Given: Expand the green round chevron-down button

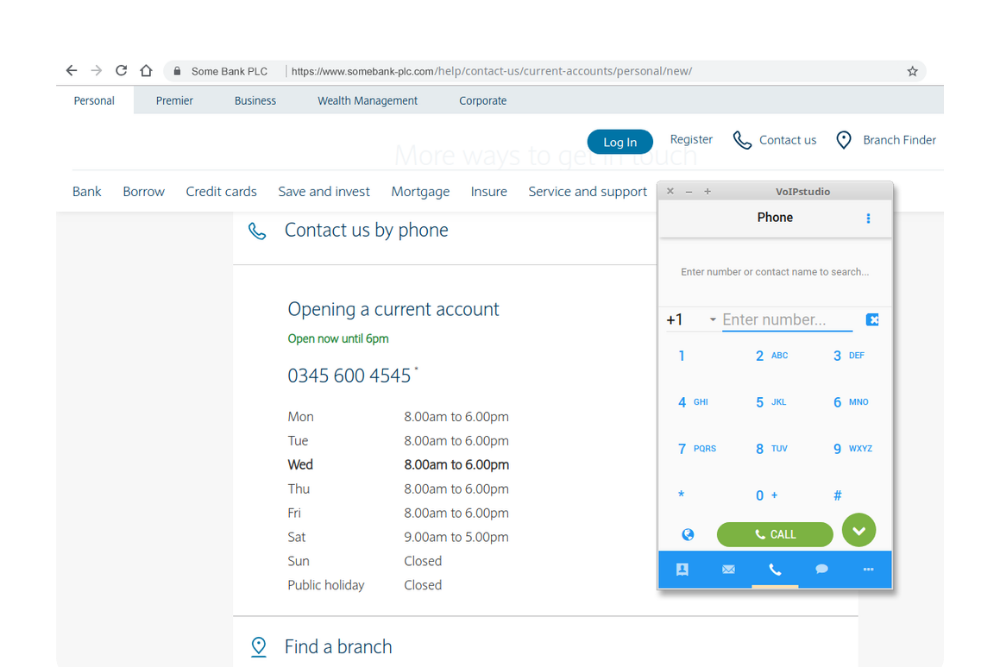Looking at the screenshot, I should pos(858,530).
